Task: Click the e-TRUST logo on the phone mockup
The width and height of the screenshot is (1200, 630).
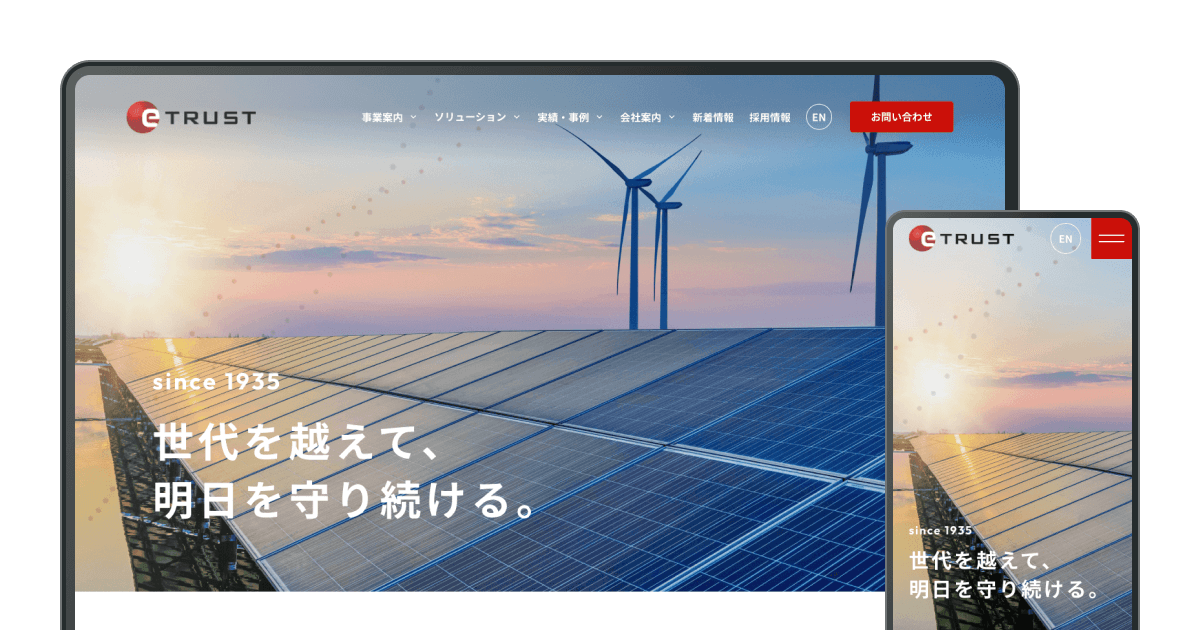Action: [961, 238]
